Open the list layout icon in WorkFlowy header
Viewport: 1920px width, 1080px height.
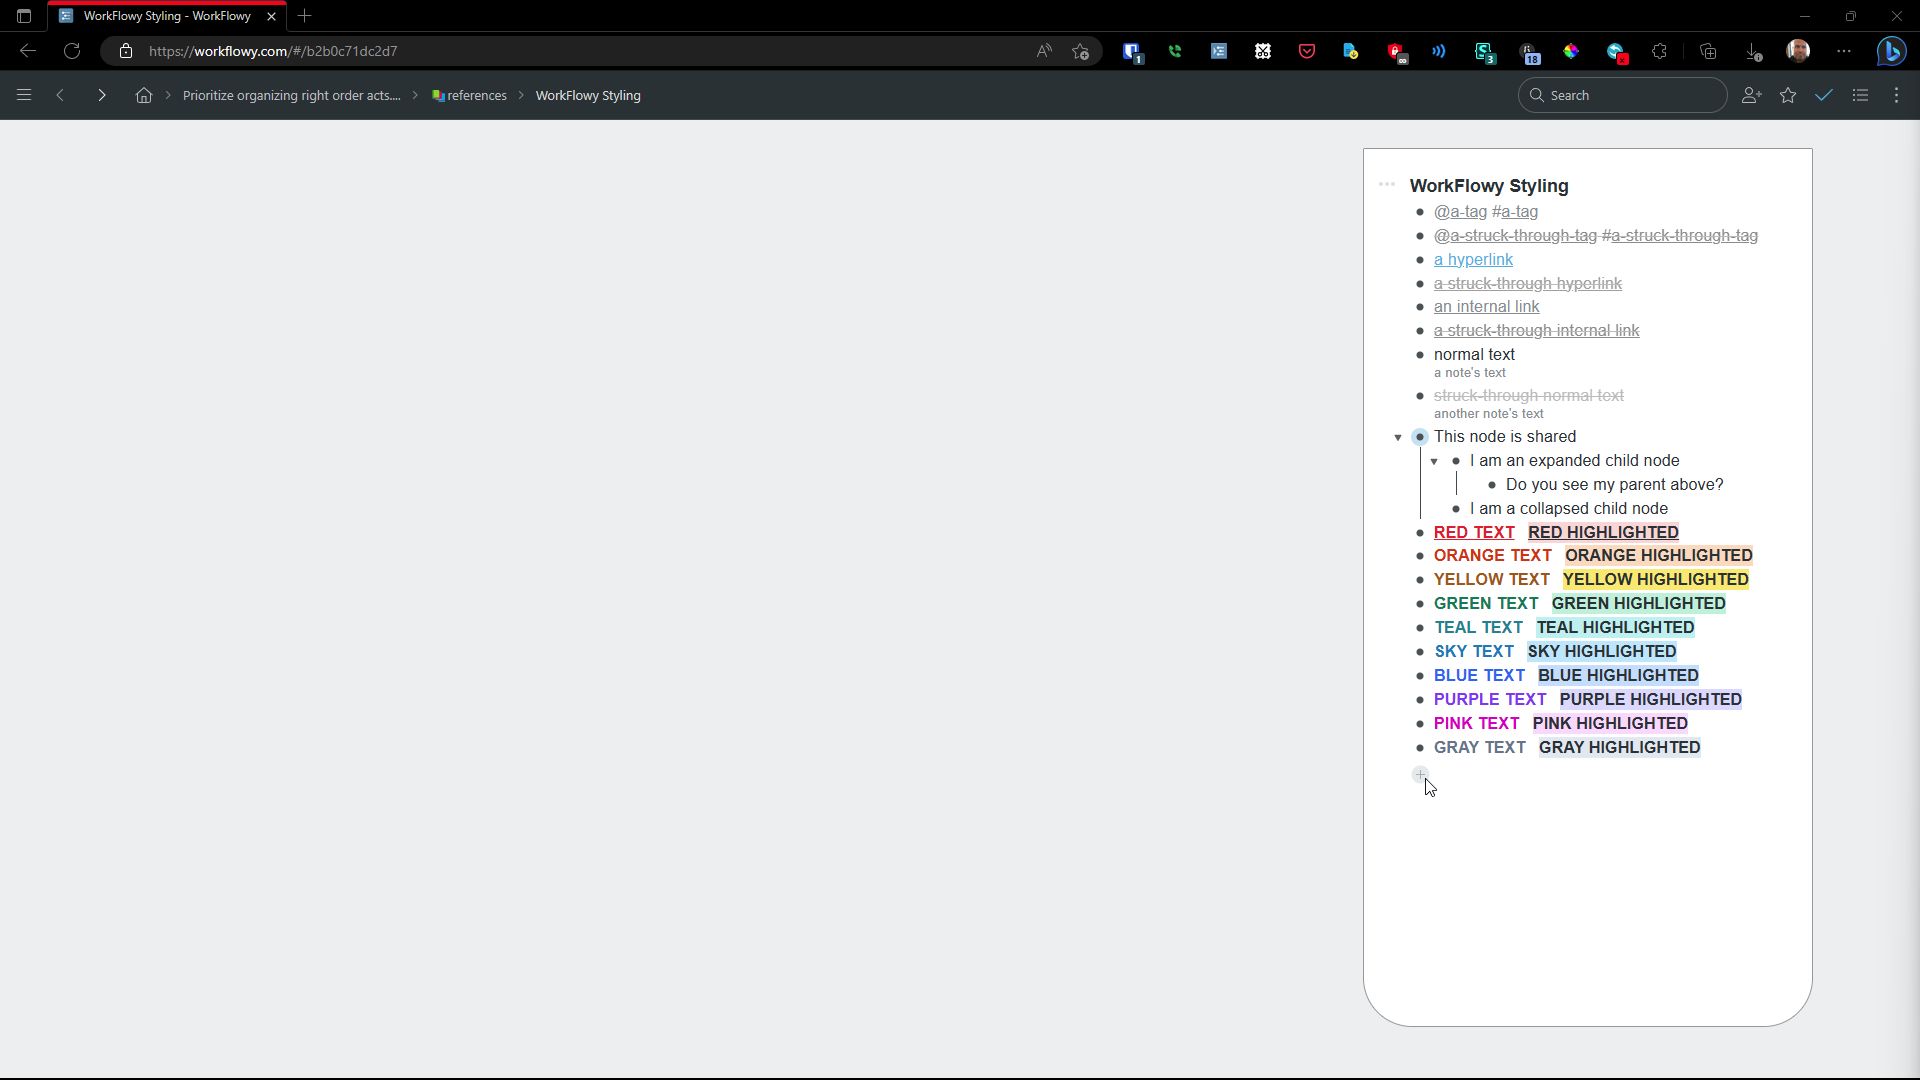pos(1860,95)
